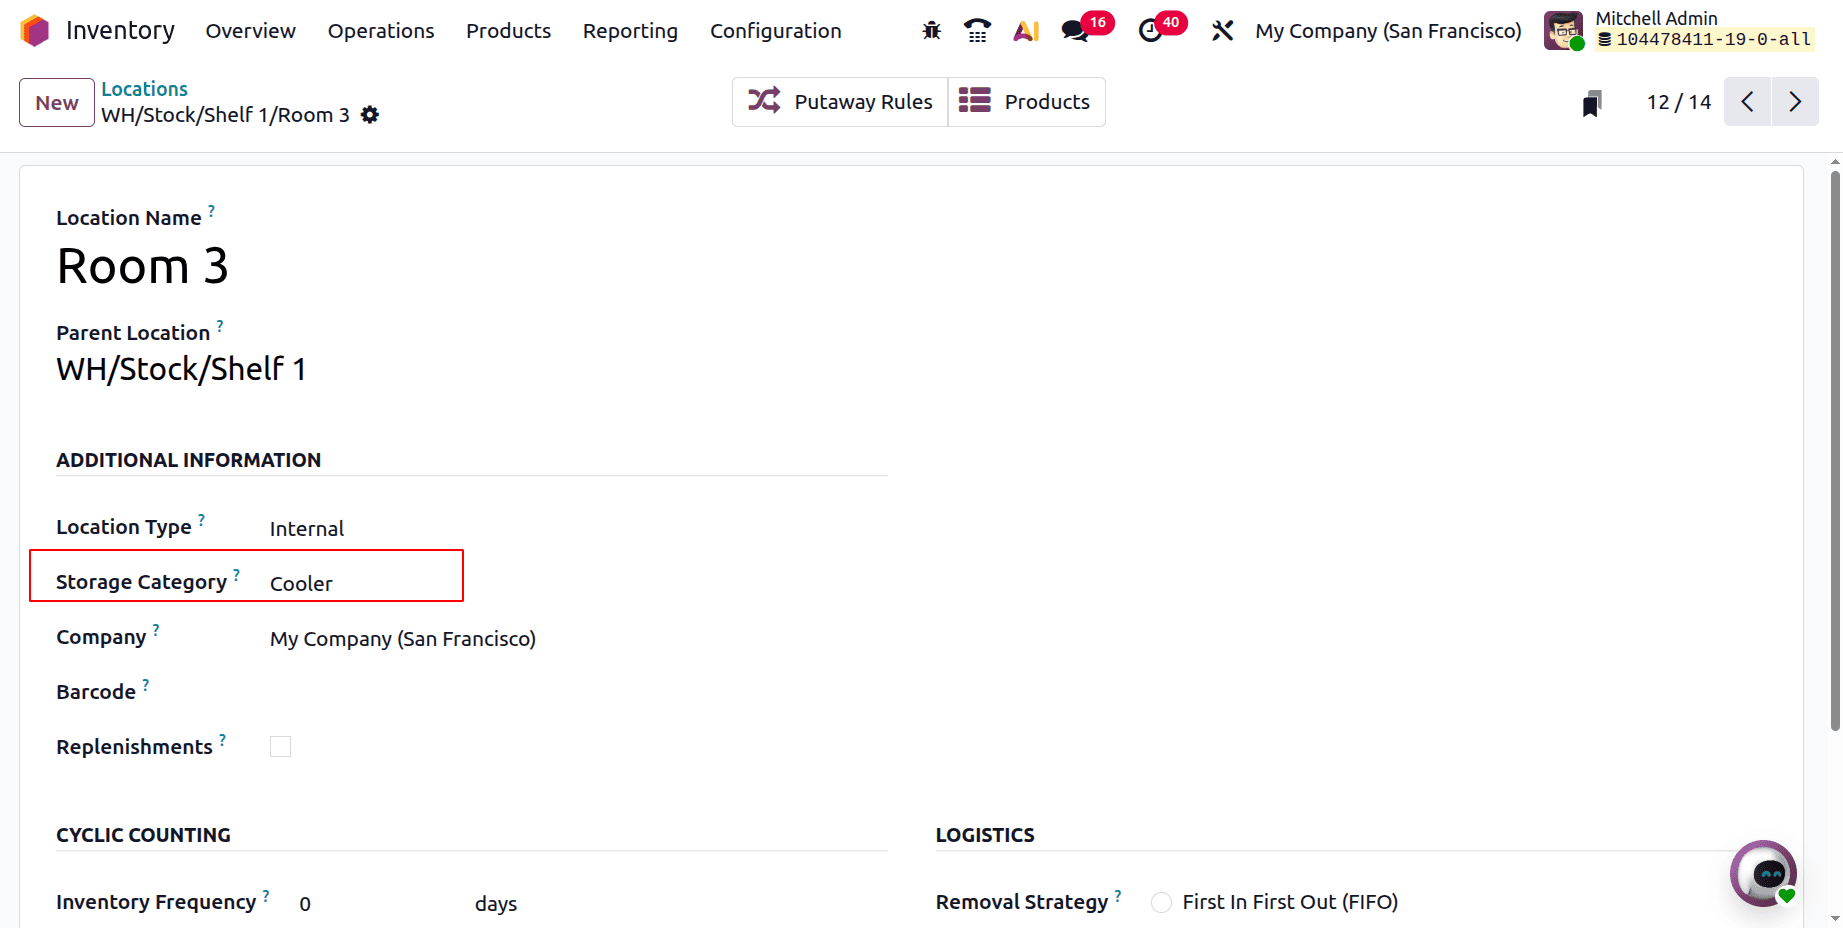Open the Reporting menu
Viewport: 1843px width, 928px height.
[630, 31]
